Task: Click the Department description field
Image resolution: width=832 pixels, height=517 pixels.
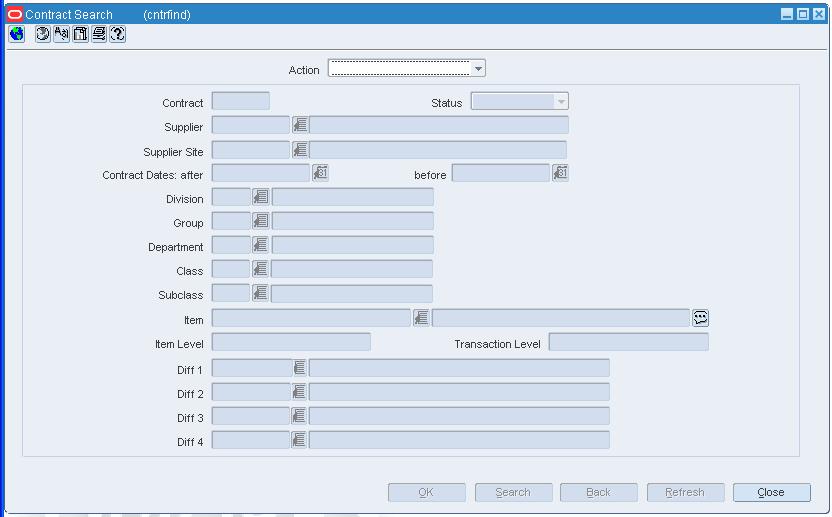Action: point(352,245)
